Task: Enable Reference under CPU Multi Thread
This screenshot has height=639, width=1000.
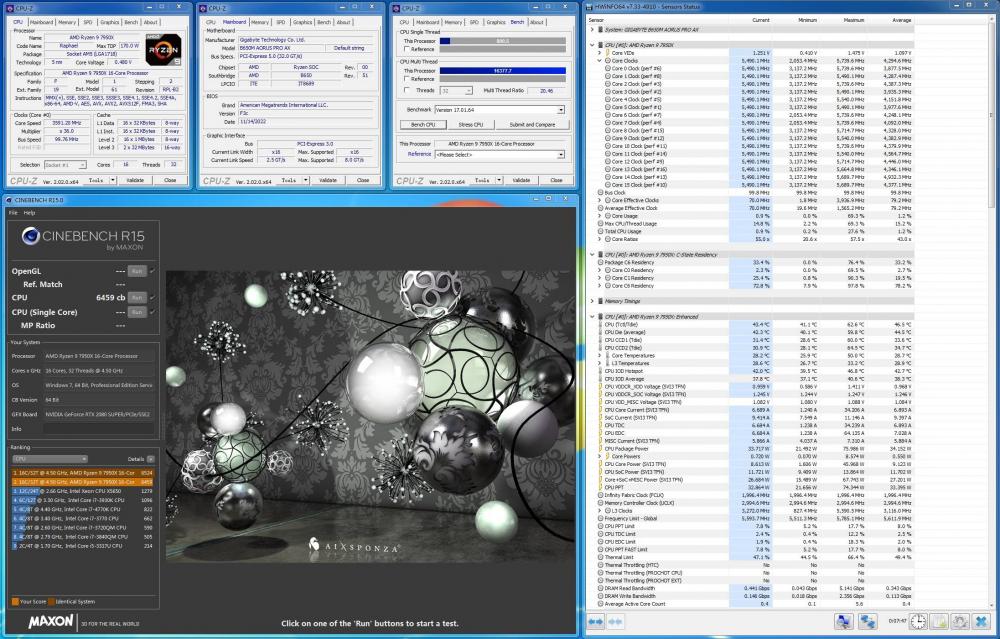Action: [406, 78]
